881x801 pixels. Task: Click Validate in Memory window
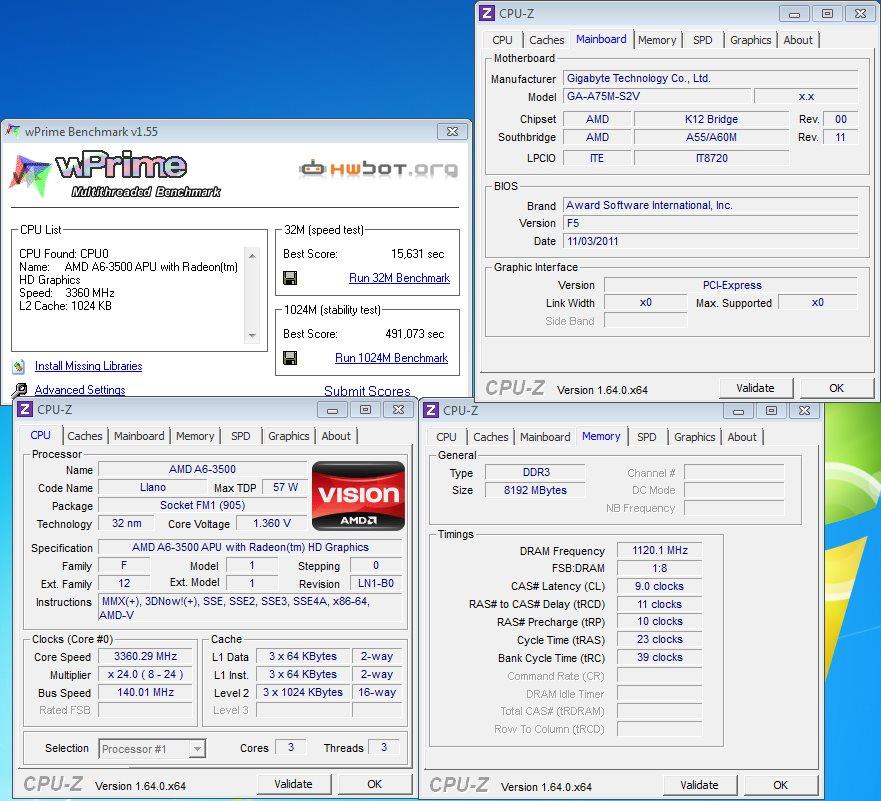click(x=699, y=785)
